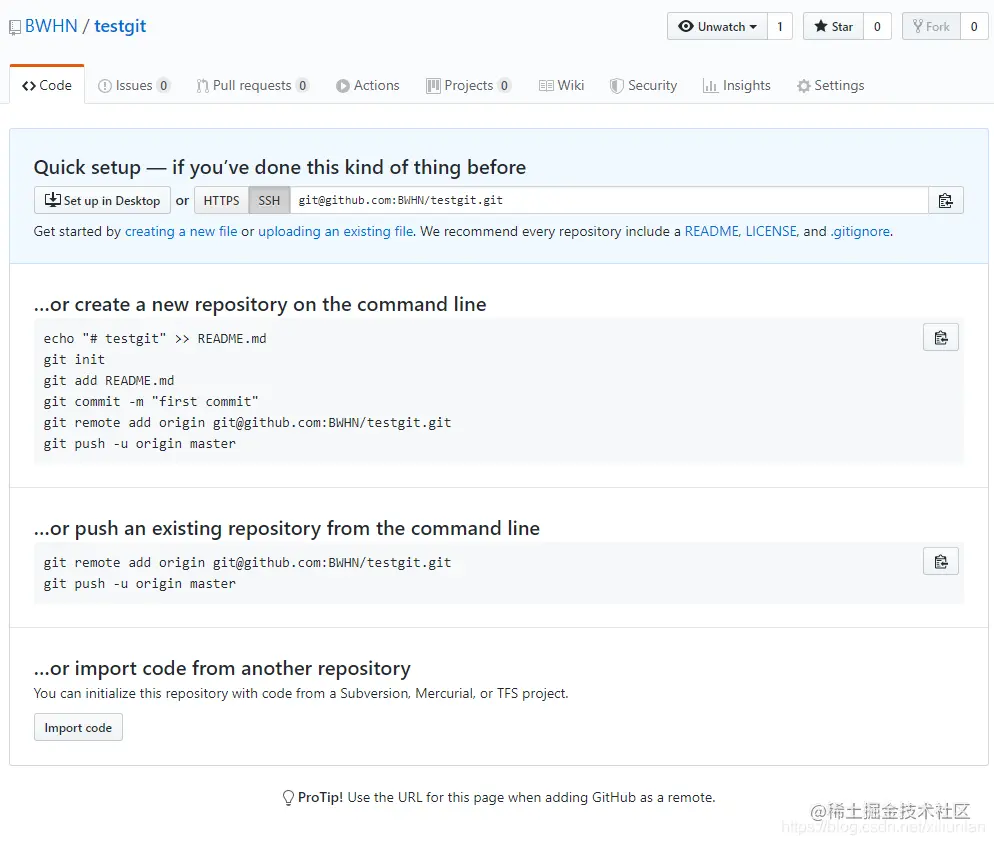Copy the new repository commands to clipboard
994x845 pixels.
tap(940, 338)
